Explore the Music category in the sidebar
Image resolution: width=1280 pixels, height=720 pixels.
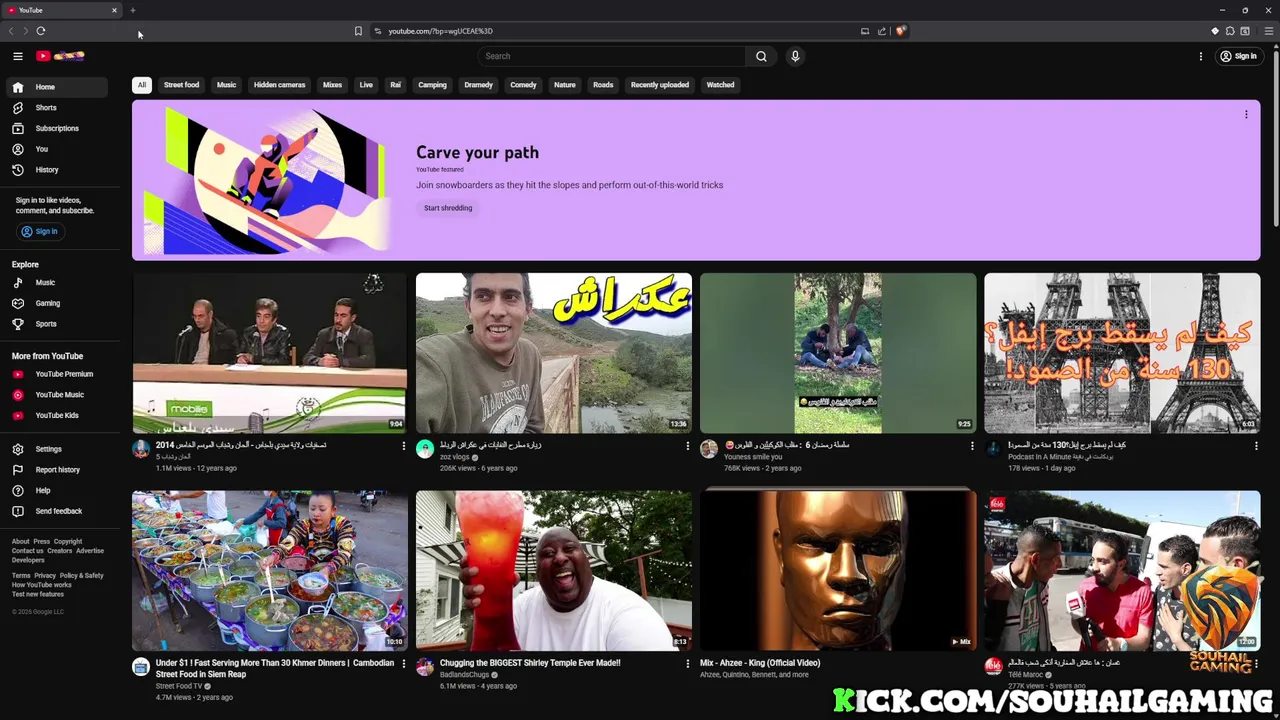pyautogui.click(x=56, y=283)
